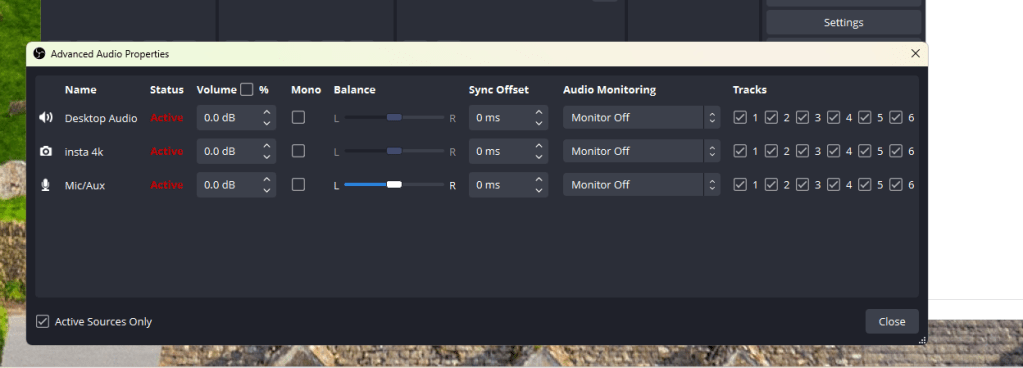Open Settings in OBS main window
The height and width of the screenshot is (368, 1023).
(x=844, y=22)
